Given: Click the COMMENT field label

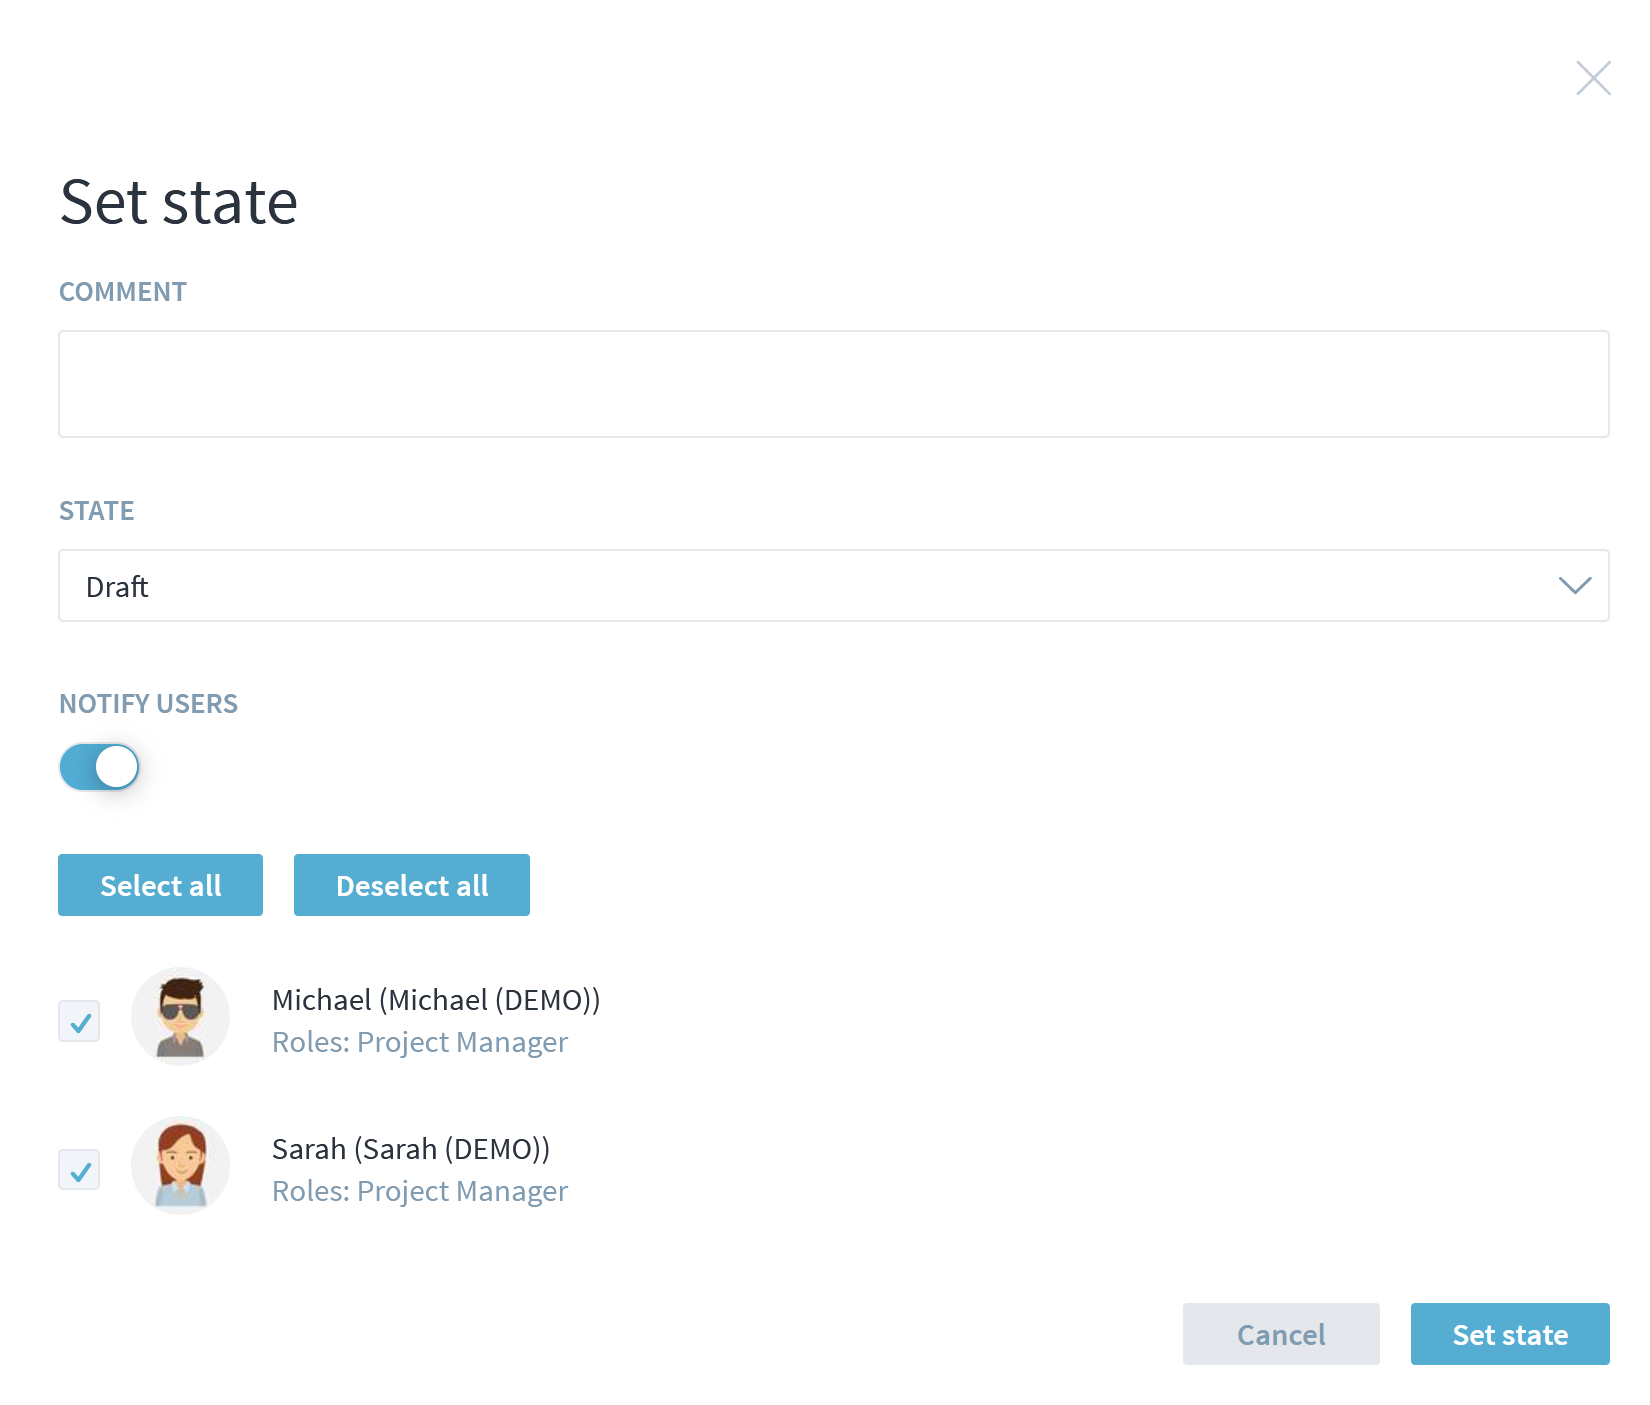Looking at the screenshot, I should tap(123, 292).
